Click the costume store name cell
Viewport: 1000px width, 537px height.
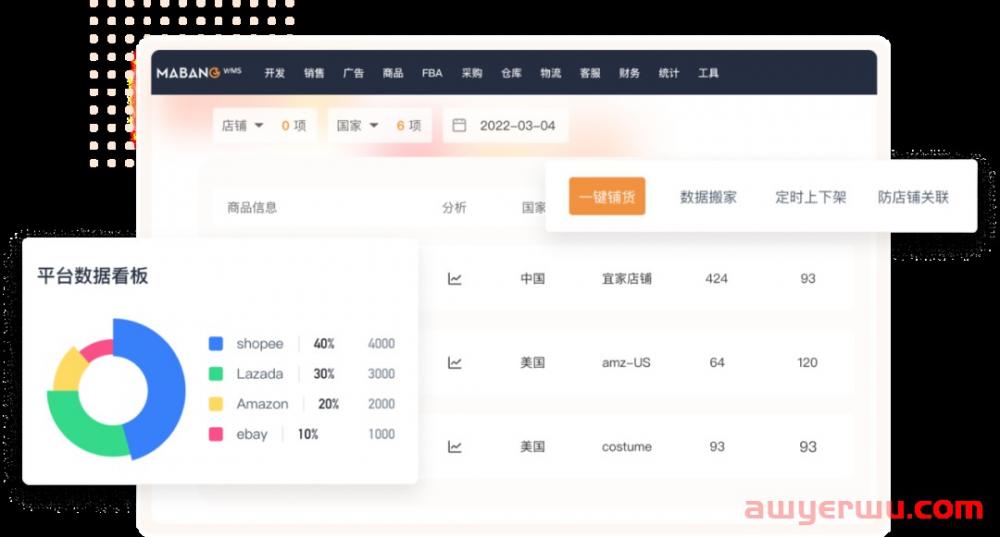(627, 447)
